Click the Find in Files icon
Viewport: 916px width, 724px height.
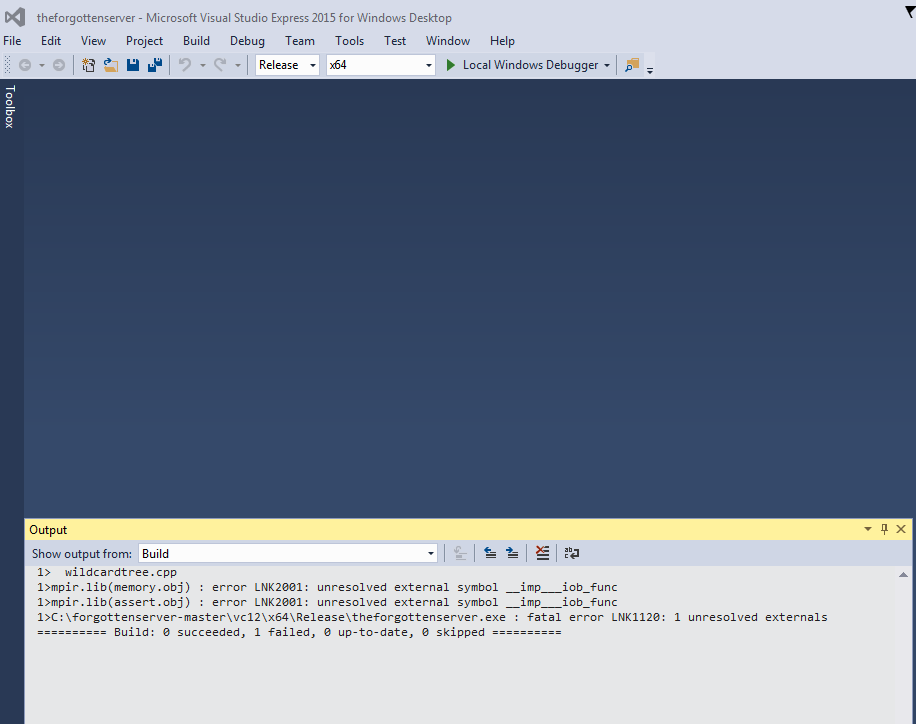[x=632, y=65]
